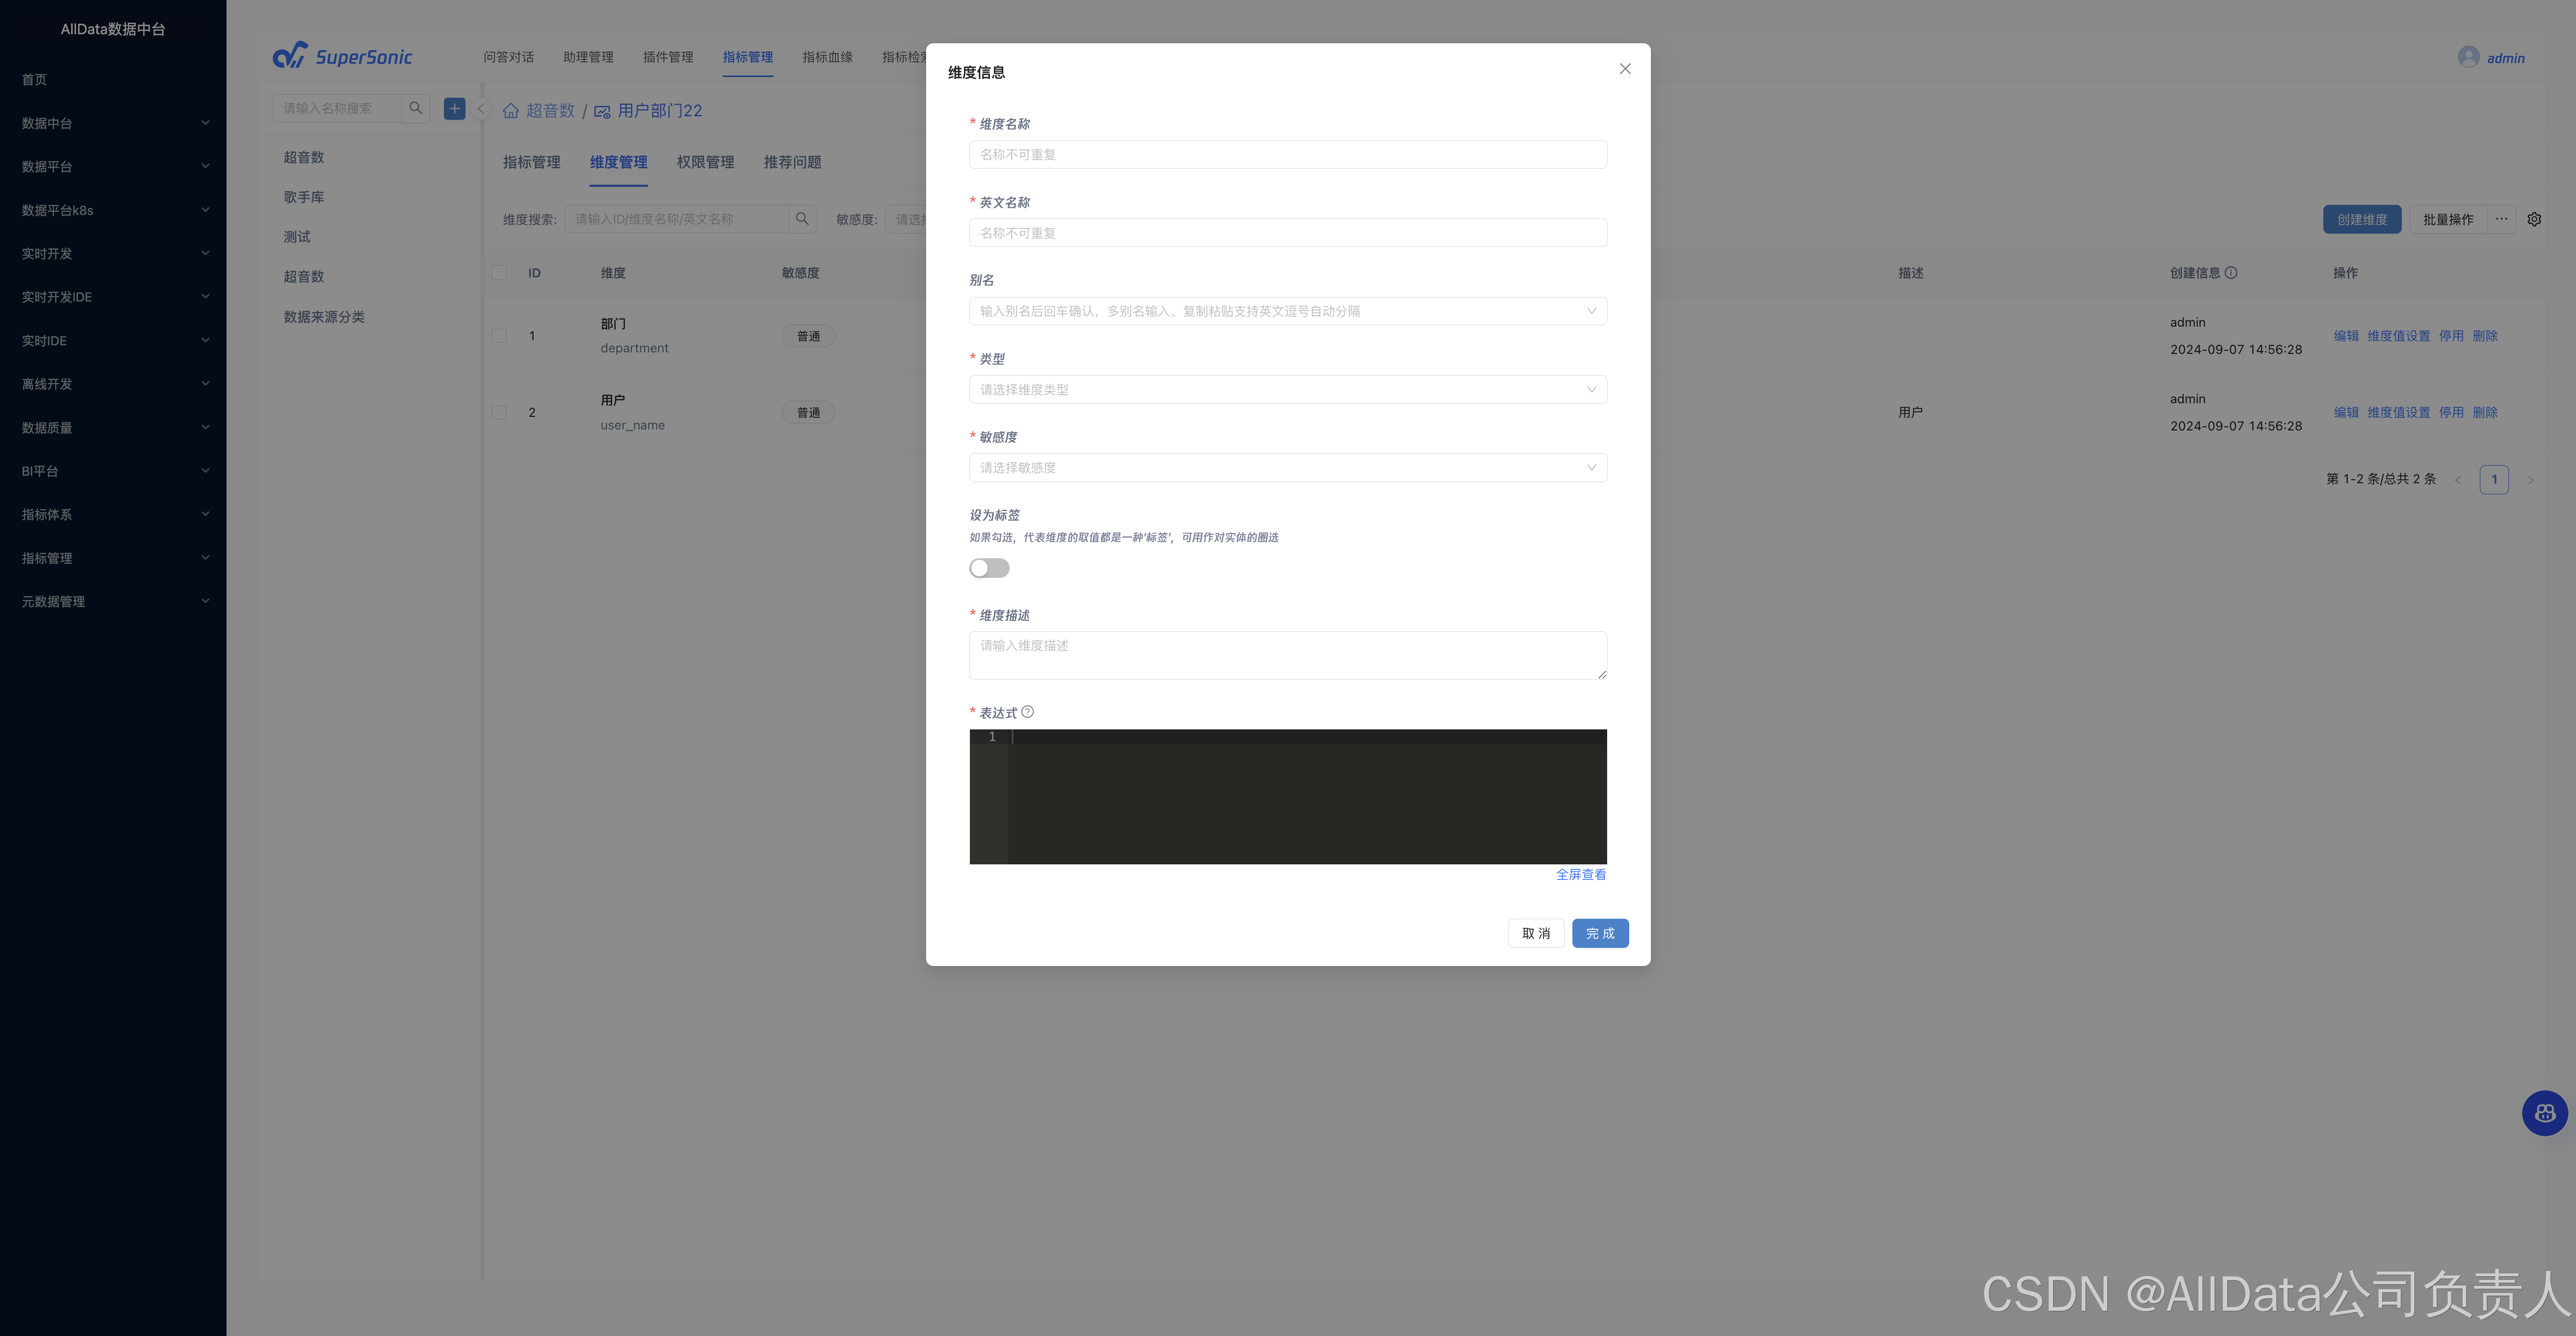Click the settings gear icon in table toolbar

tap(2534, 219)
